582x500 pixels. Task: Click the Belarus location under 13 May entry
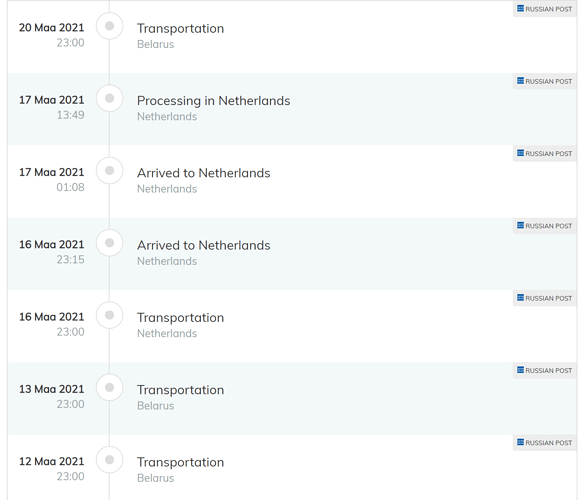tap(156, 406)
